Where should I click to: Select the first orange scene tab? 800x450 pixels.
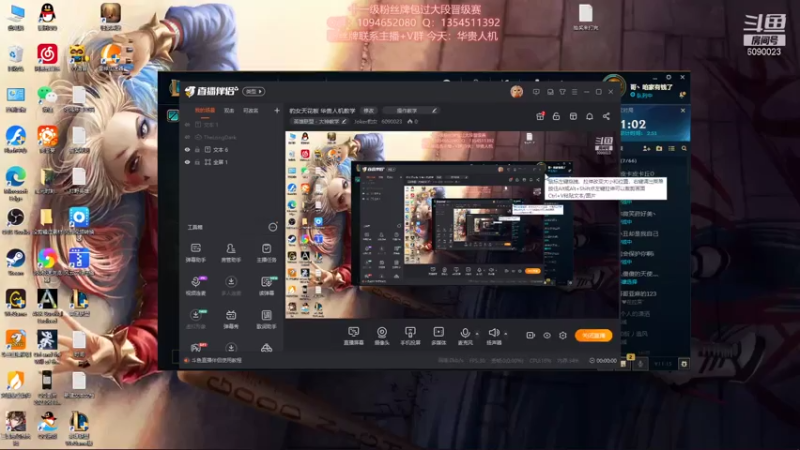(x=205, y=110)
